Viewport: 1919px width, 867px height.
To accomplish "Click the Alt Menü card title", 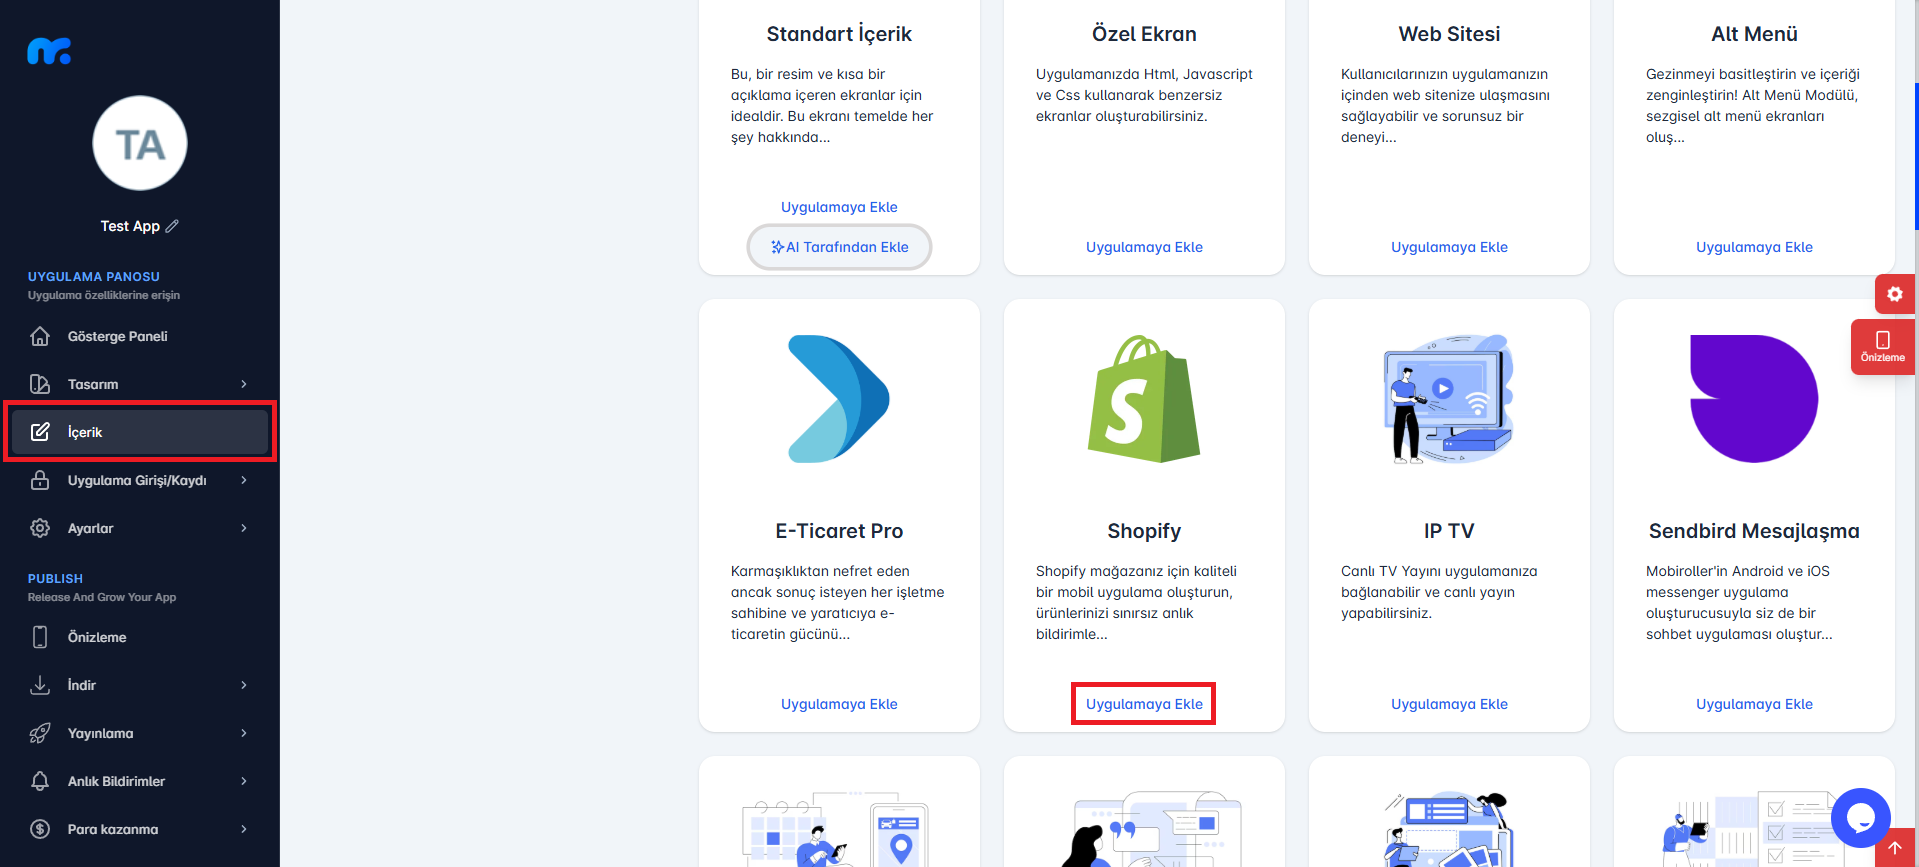I will tap(1754, 34).
